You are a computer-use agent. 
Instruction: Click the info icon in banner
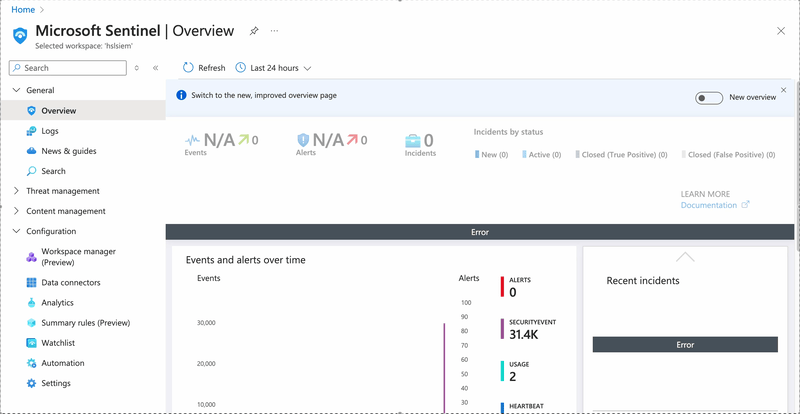click(x=181, y=95)
